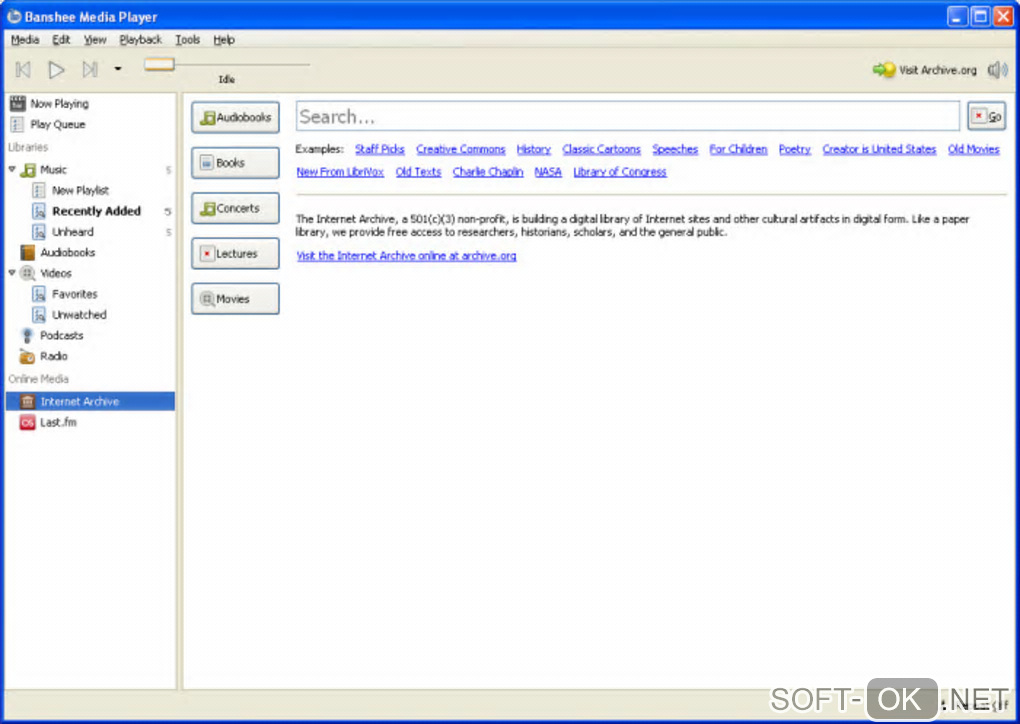Open the Playback menu

coord(141,40)
